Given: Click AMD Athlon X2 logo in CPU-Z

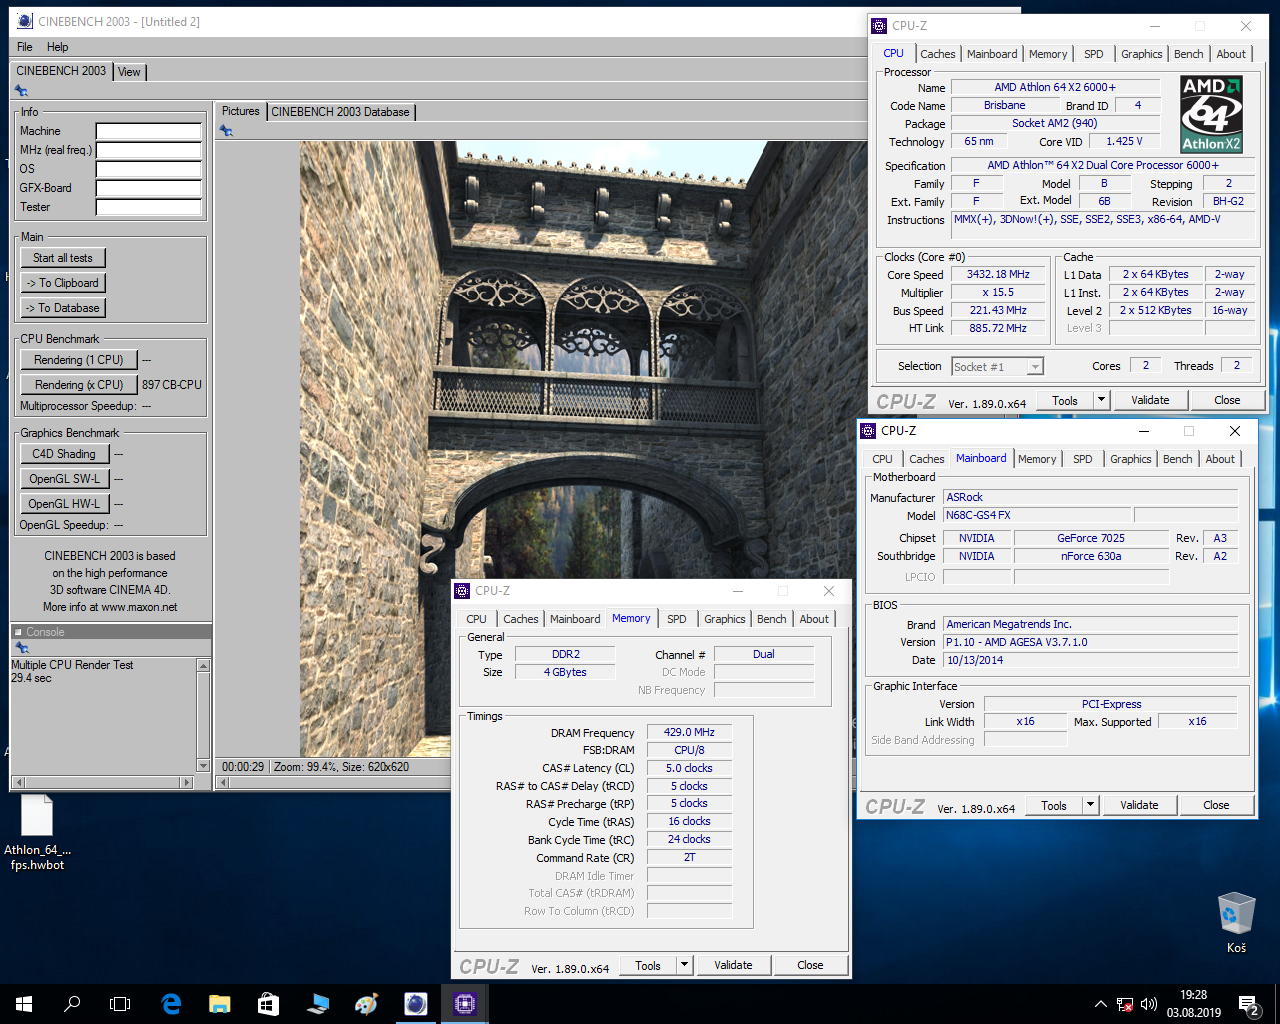Looking at the screenshot, I should pos(1211,114).
